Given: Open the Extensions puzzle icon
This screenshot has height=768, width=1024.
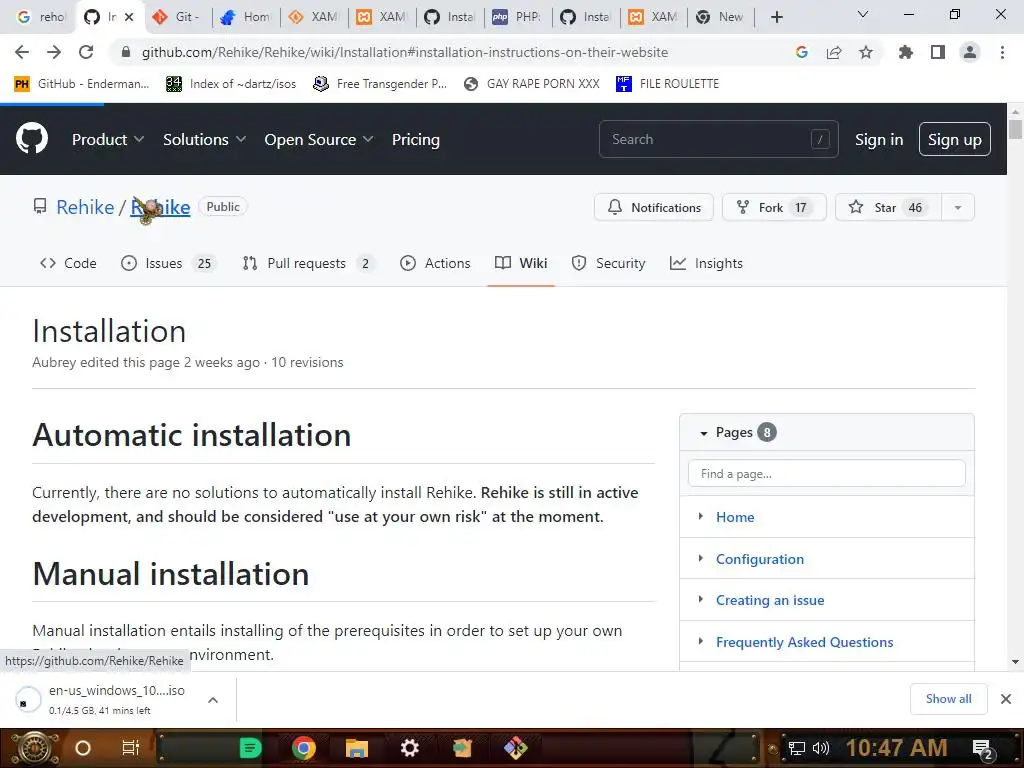Looking at the screenshot, I should point(906,52).
